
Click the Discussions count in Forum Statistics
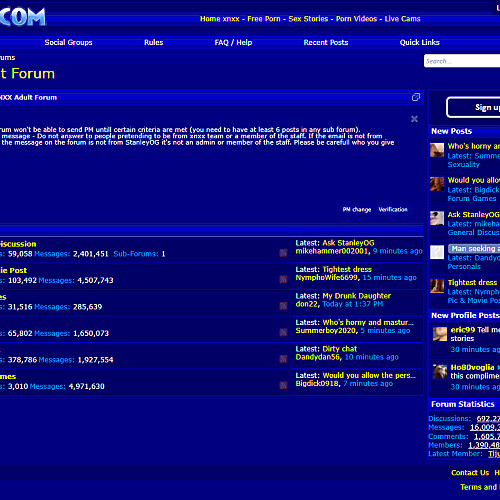488,418
